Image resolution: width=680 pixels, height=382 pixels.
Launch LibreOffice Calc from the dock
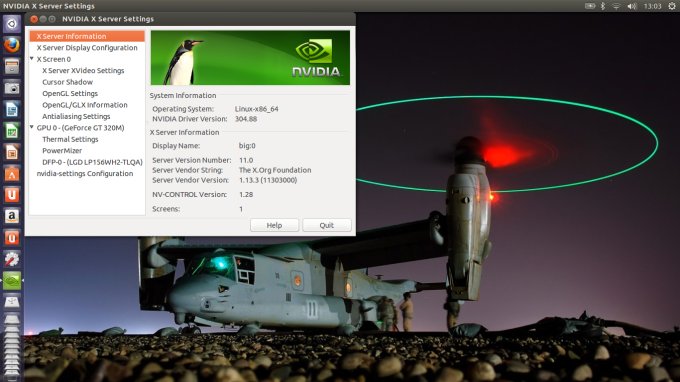12,131
